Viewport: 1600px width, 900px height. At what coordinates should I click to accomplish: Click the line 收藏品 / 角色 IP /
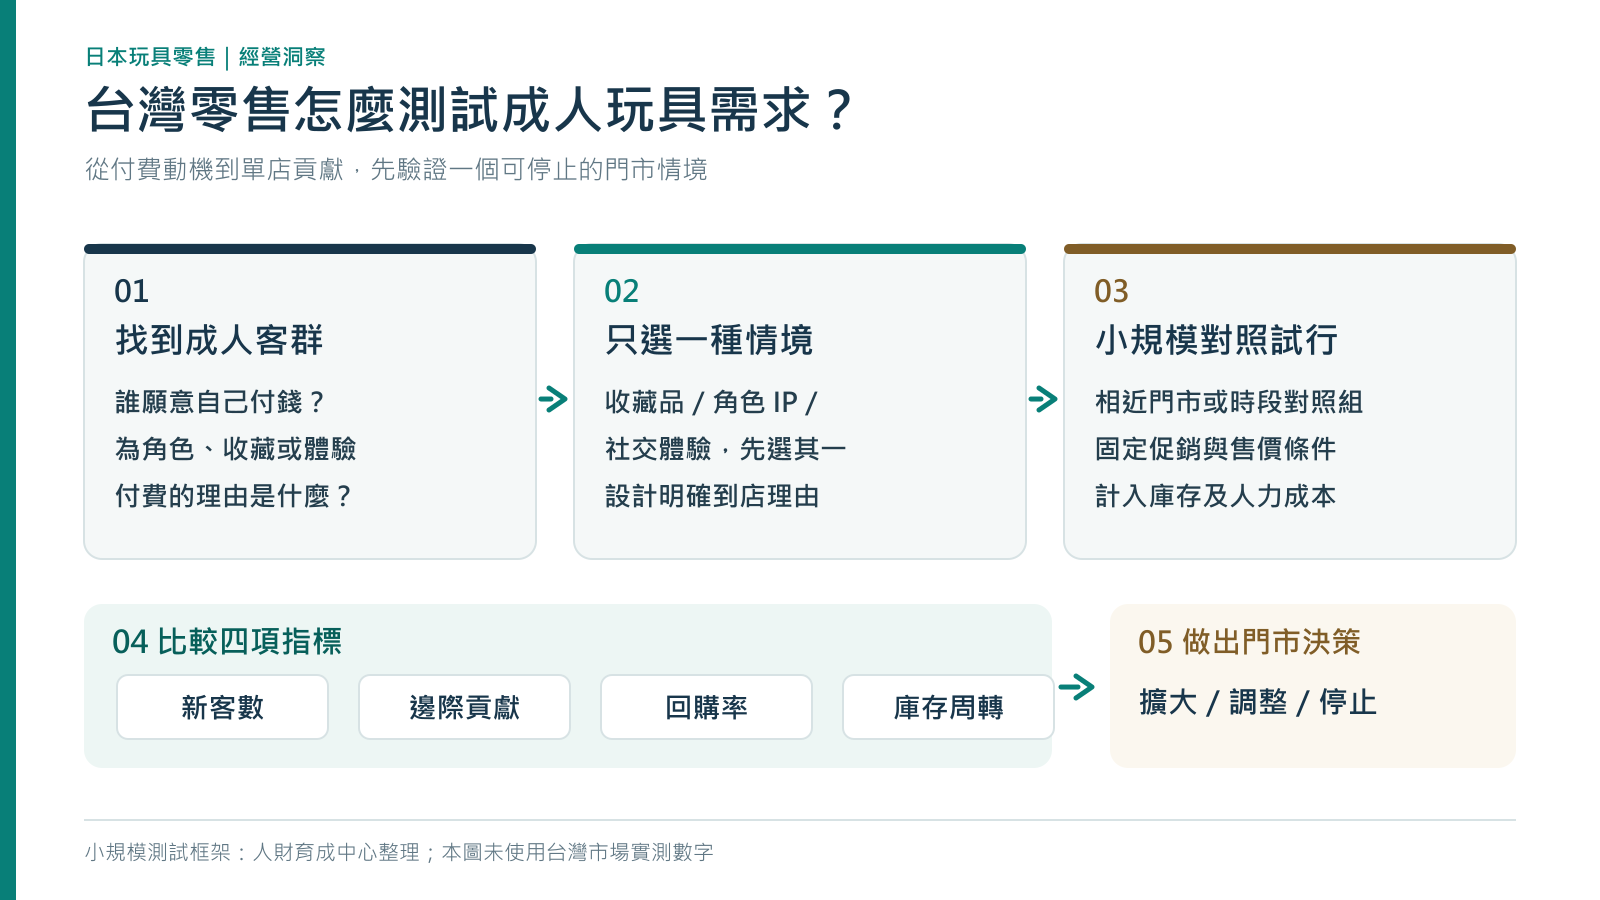click(x=711, y=402)
